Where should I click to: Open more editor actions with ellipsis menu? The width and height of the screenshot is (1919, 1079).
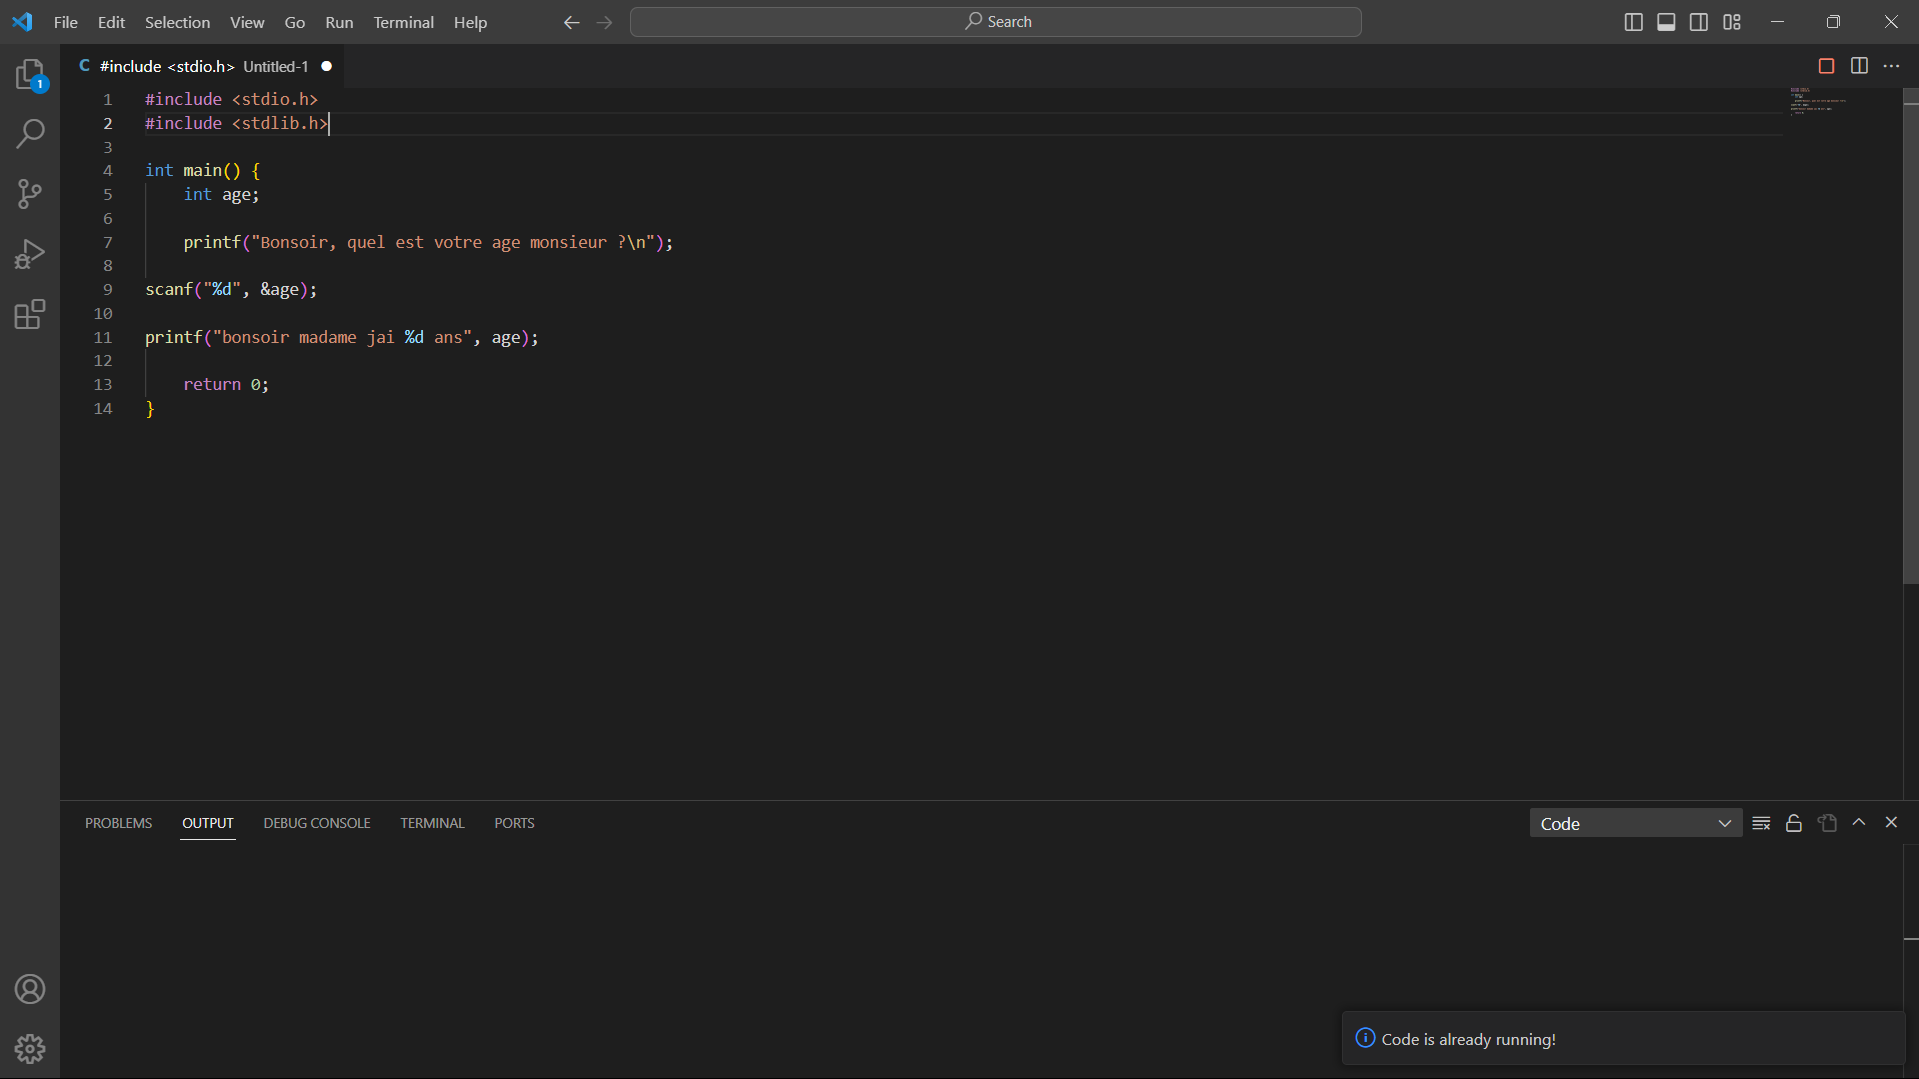[1892, 66]
